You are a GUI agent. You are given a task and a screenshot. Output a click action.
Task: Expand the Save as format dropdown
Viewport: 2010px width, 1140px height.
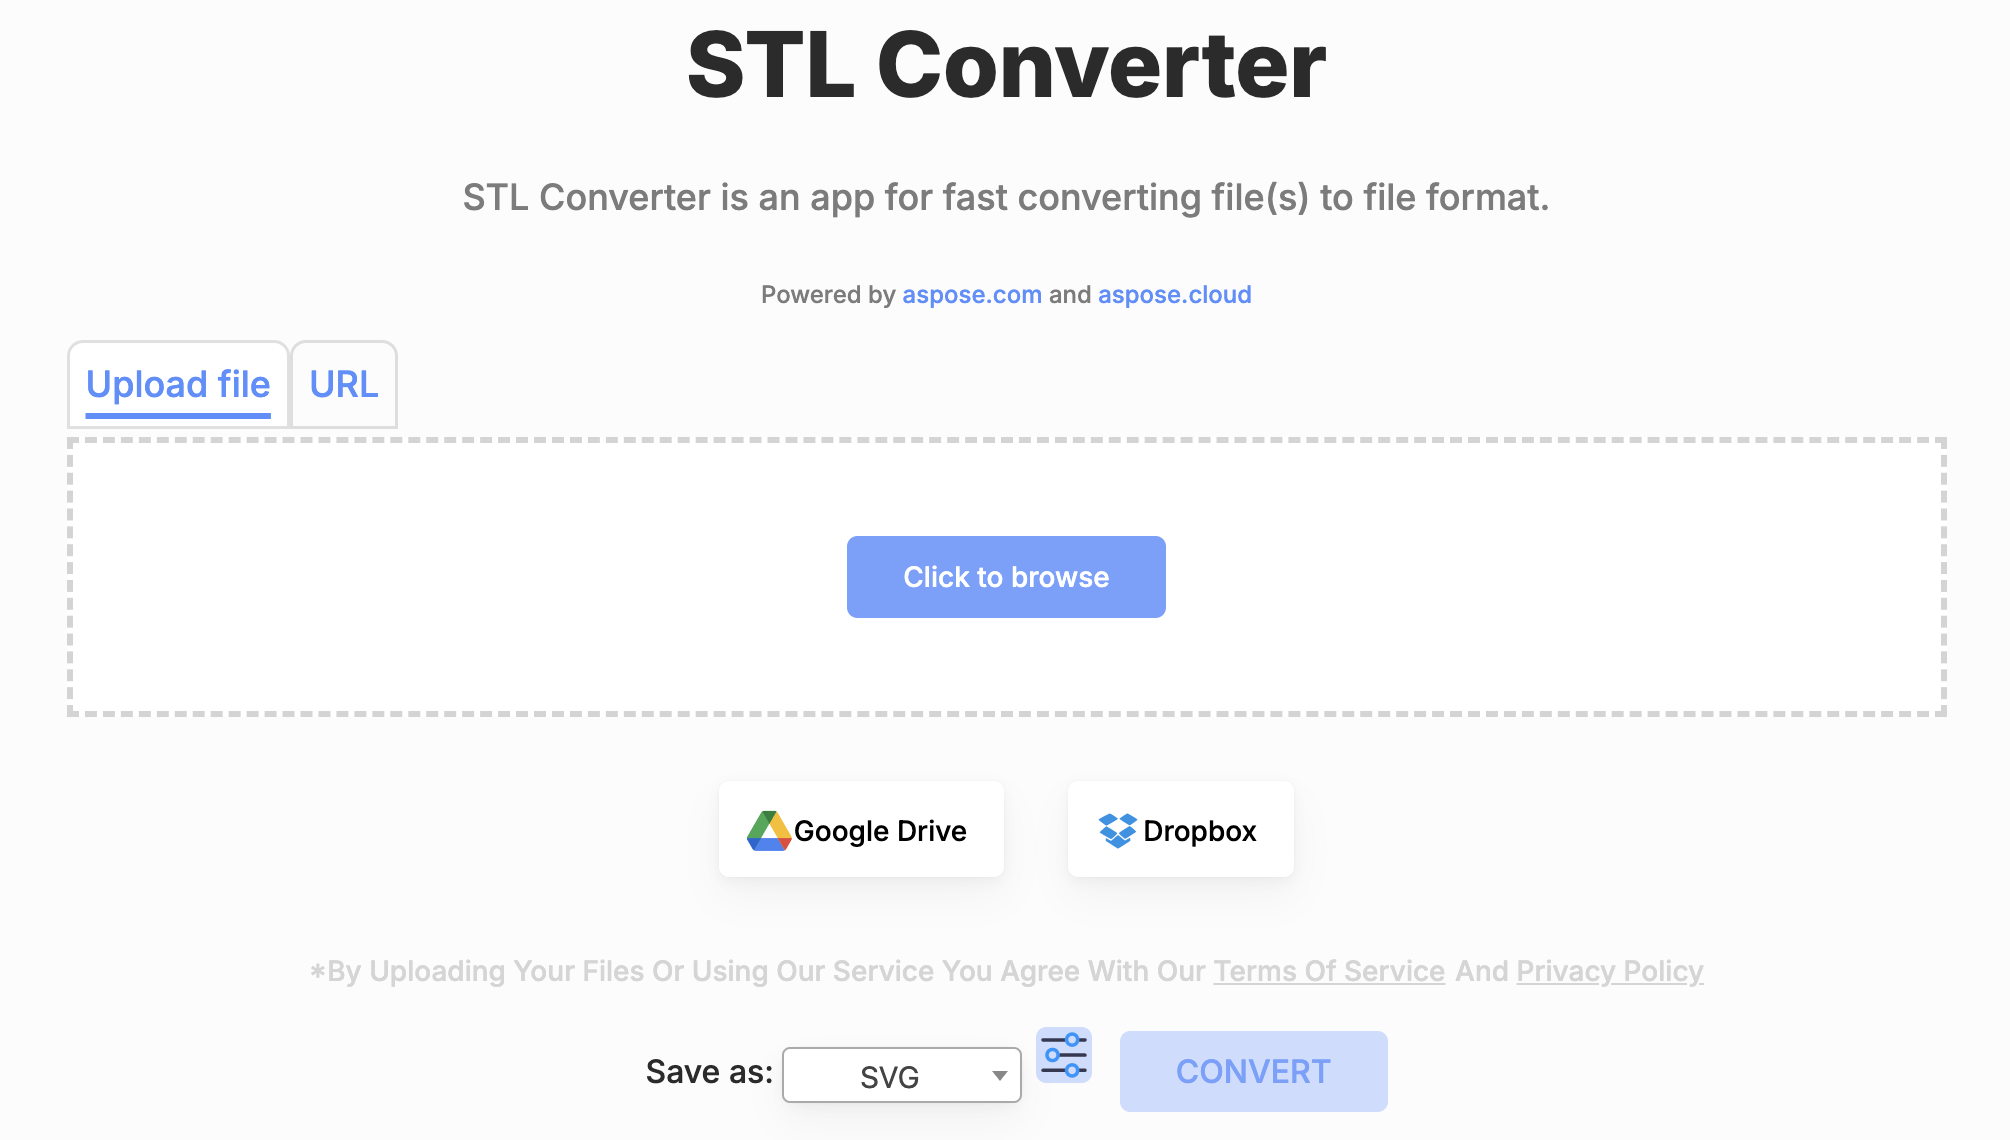[897, 1075]
